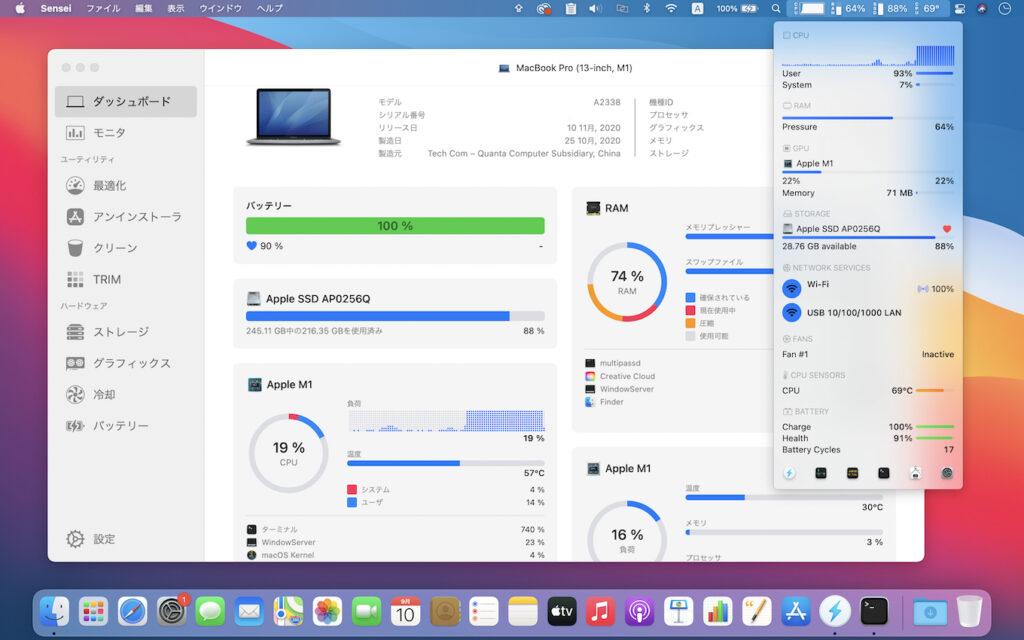Click the Terminal icon in the Dock

pos(874,610)
